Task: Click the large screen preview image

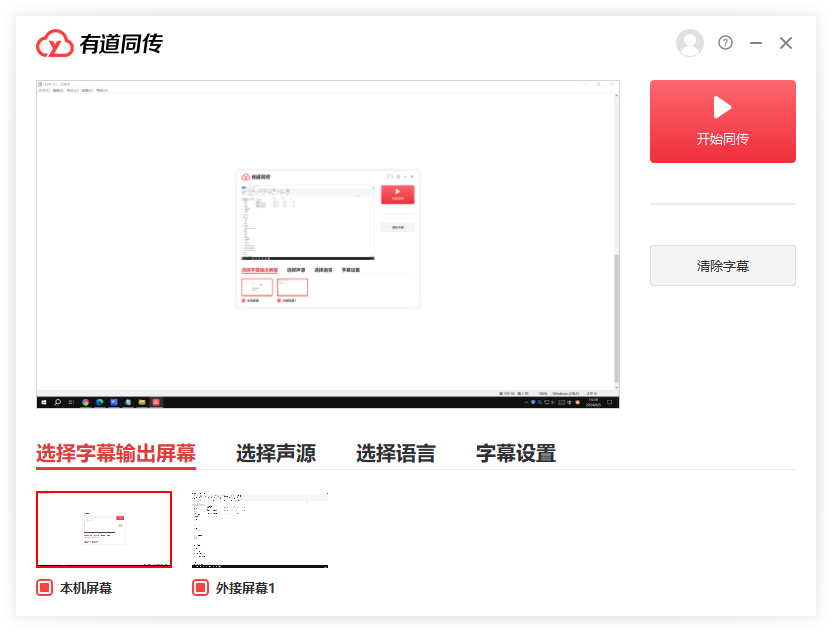Action: (x=328, y=244)
